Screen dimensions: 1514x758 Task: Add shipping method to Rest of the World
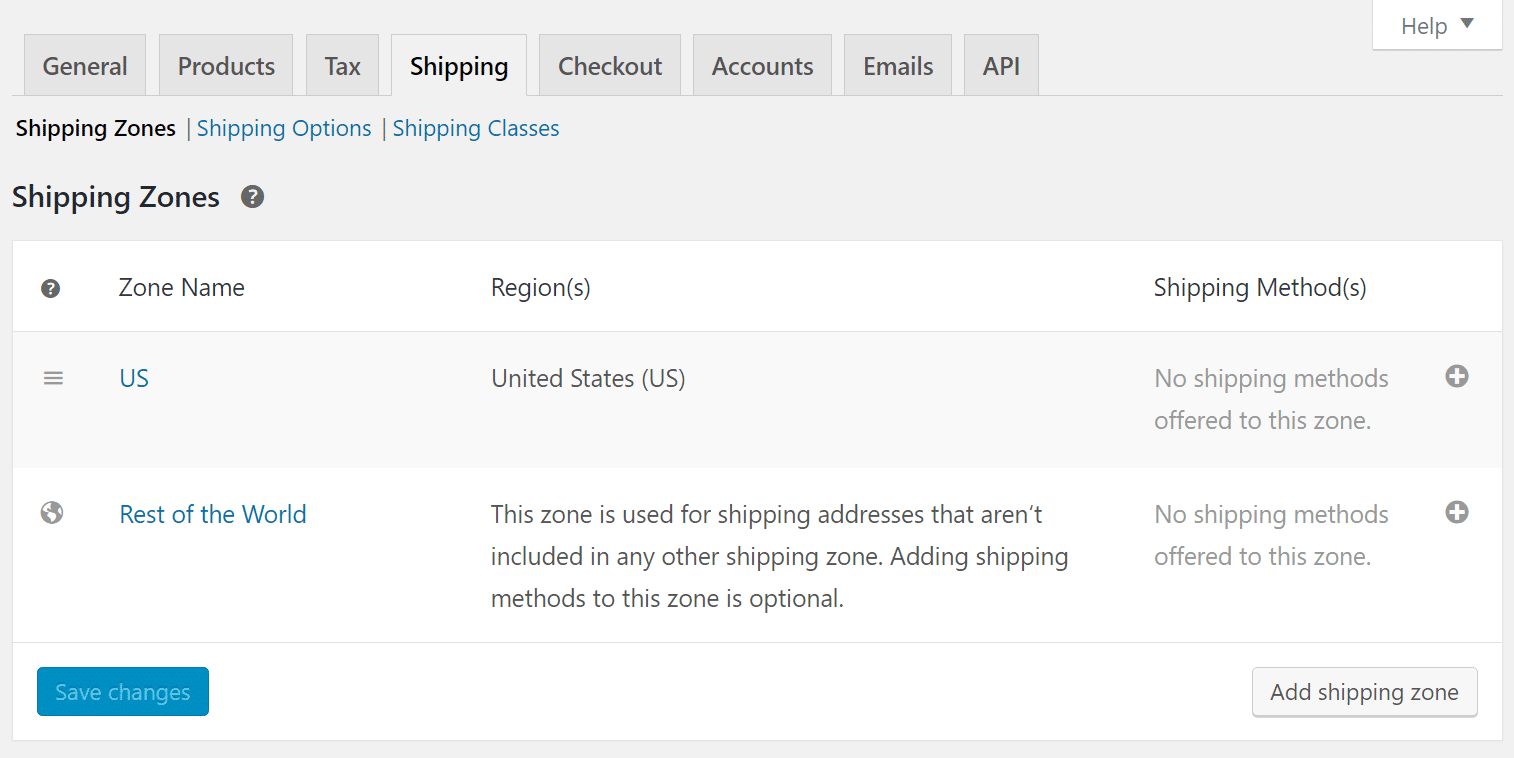1457,513
